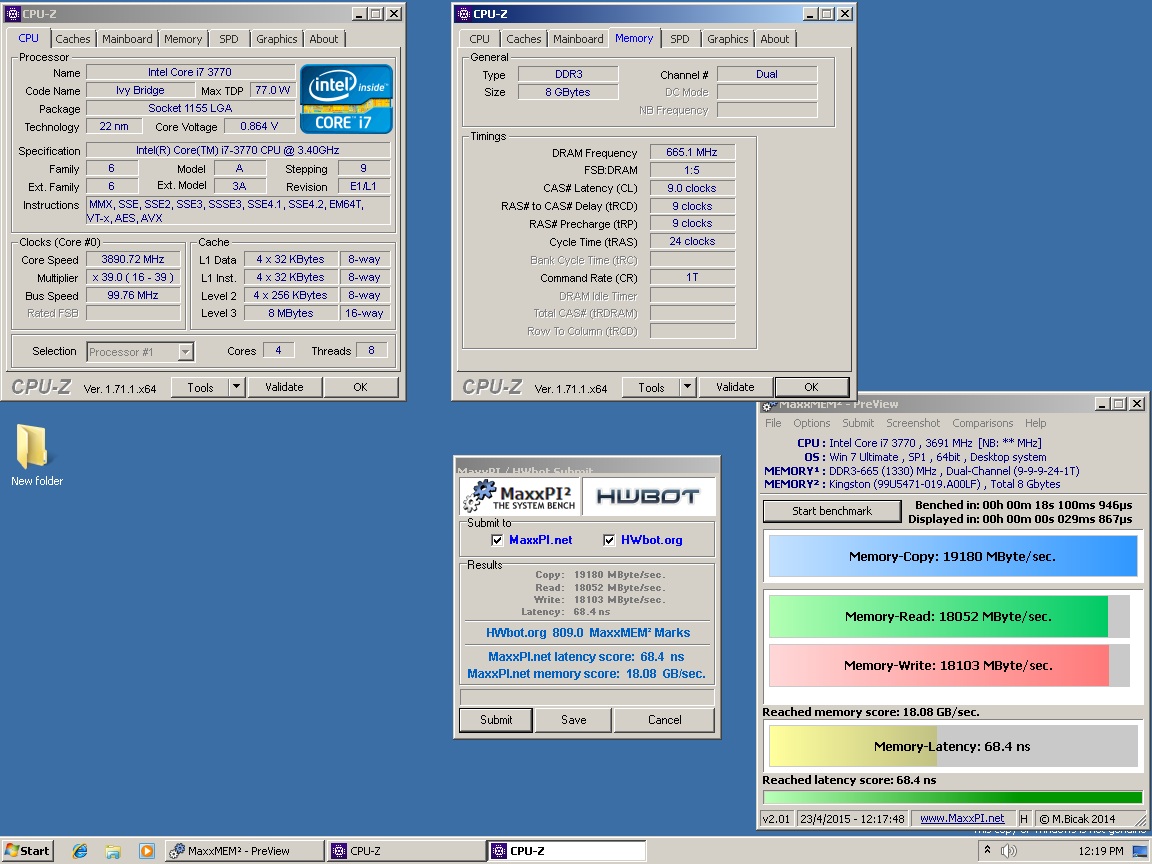Click HWbot.org 809.0 MaxxMEM² Marks text
The height and width of the screenshot is (864, 1152).
pyautogui.click(x=588, y=633)
